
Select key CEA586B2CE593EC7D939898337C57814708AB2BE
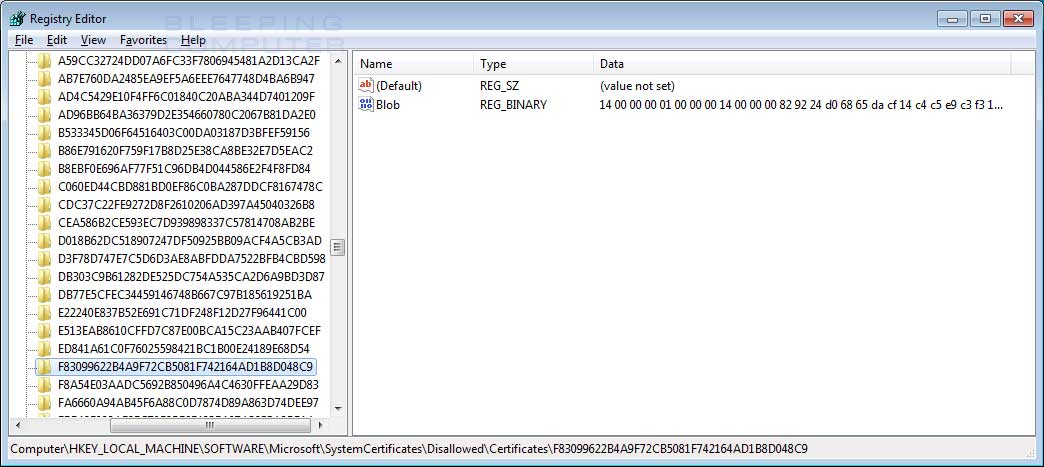(187, 223)
